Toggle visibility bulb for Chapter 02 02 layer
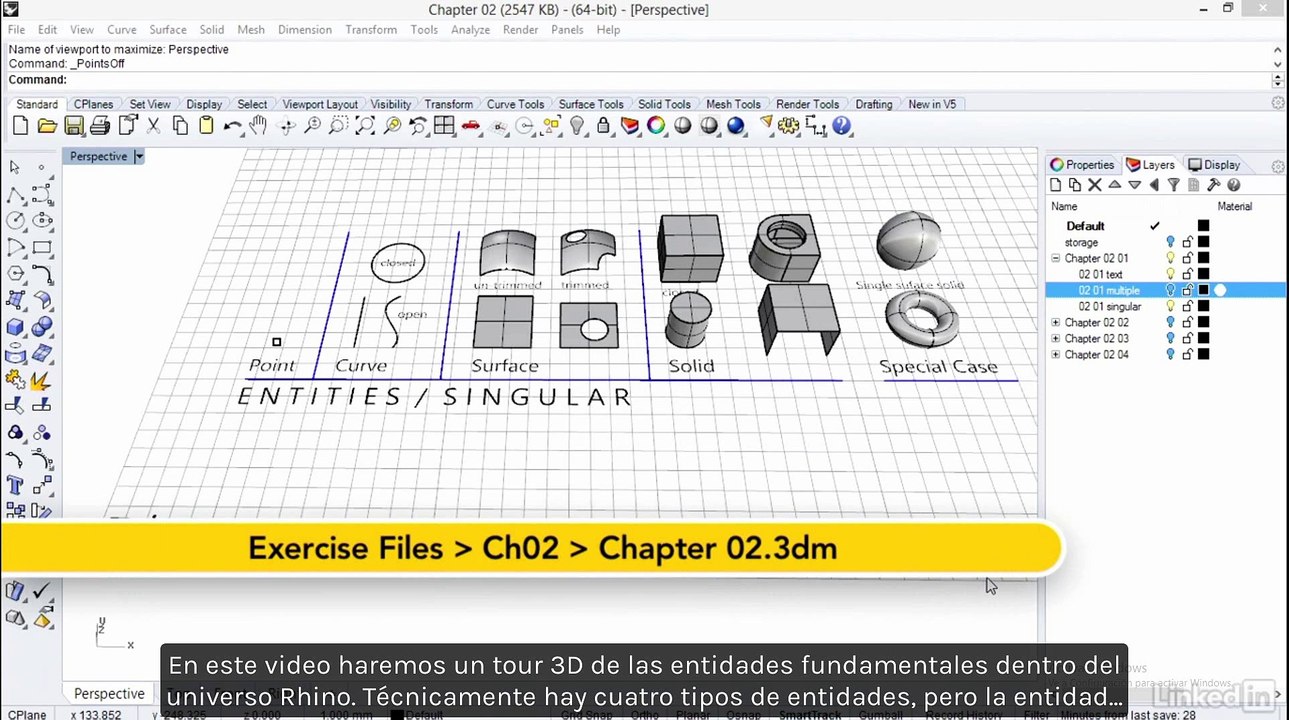1289x720 pixels. pyautogui.click(x=1170, y=322)
